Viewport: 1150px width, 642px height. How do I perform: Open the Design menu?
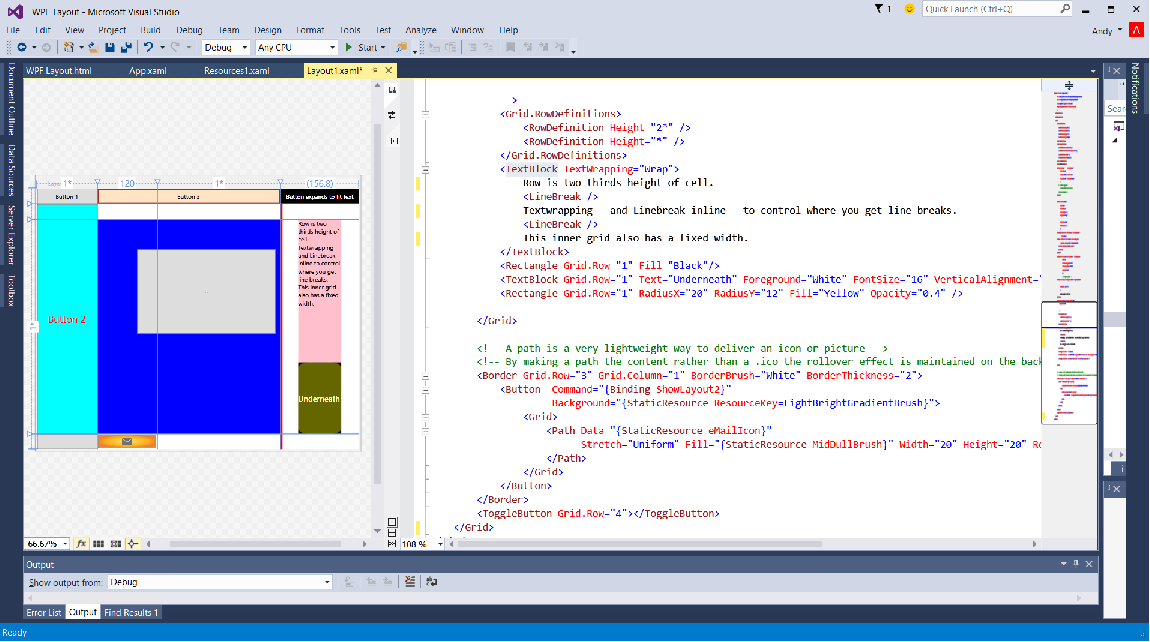click(x=267, y=30)
